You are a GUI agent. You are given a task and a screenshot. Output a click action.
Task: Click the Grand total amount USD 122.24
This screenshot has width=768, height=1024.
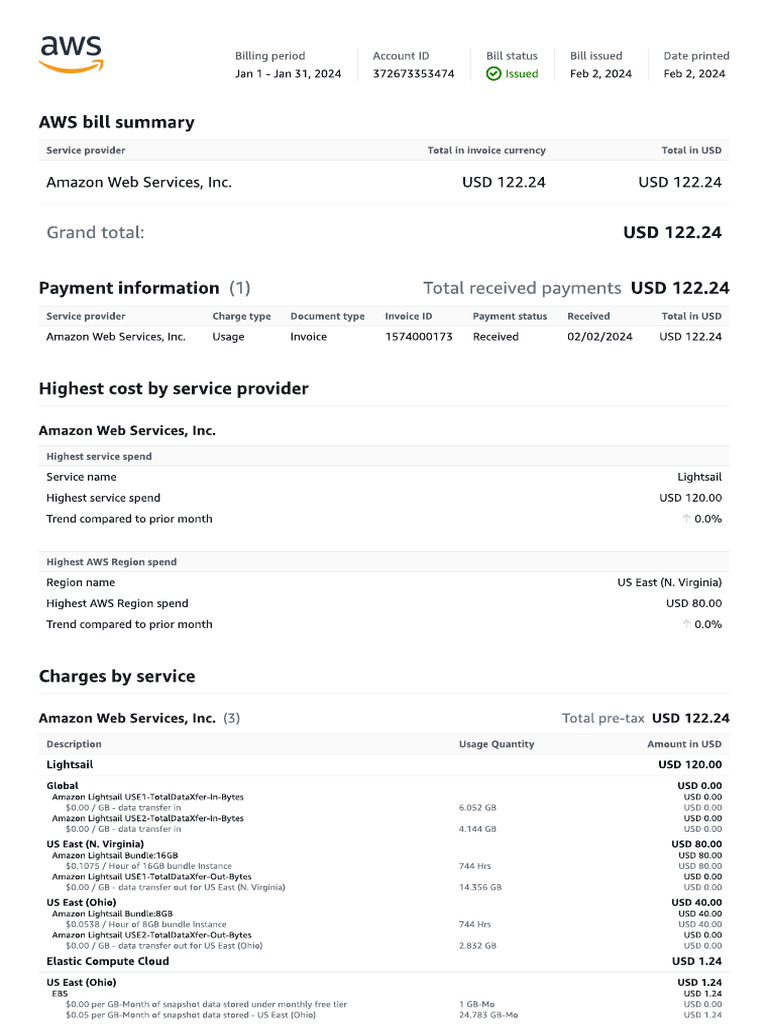672,232
